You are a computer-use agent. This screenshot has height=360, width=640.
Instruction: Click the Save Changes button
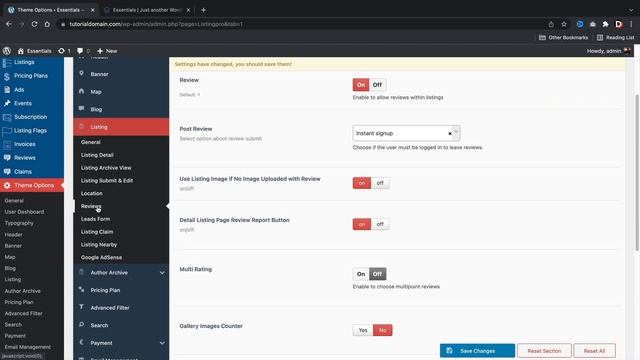click(x=477, y=351)
